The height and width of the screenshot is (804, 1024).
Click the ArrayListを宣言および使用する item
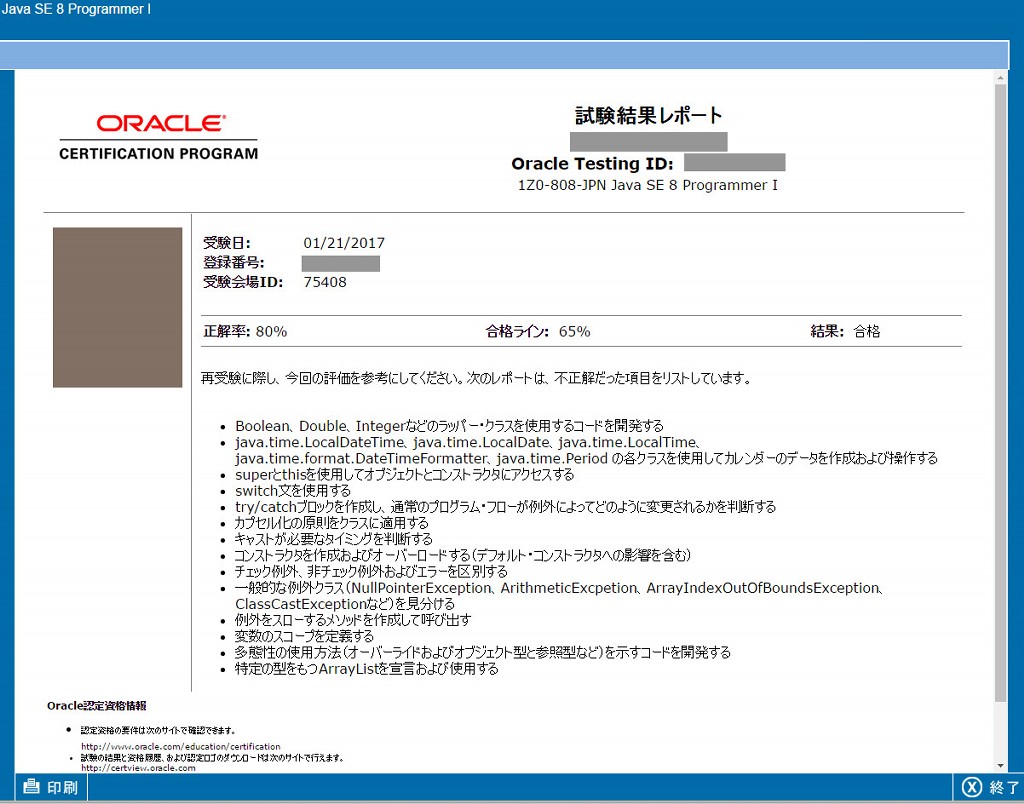click(x=367, y=669)
